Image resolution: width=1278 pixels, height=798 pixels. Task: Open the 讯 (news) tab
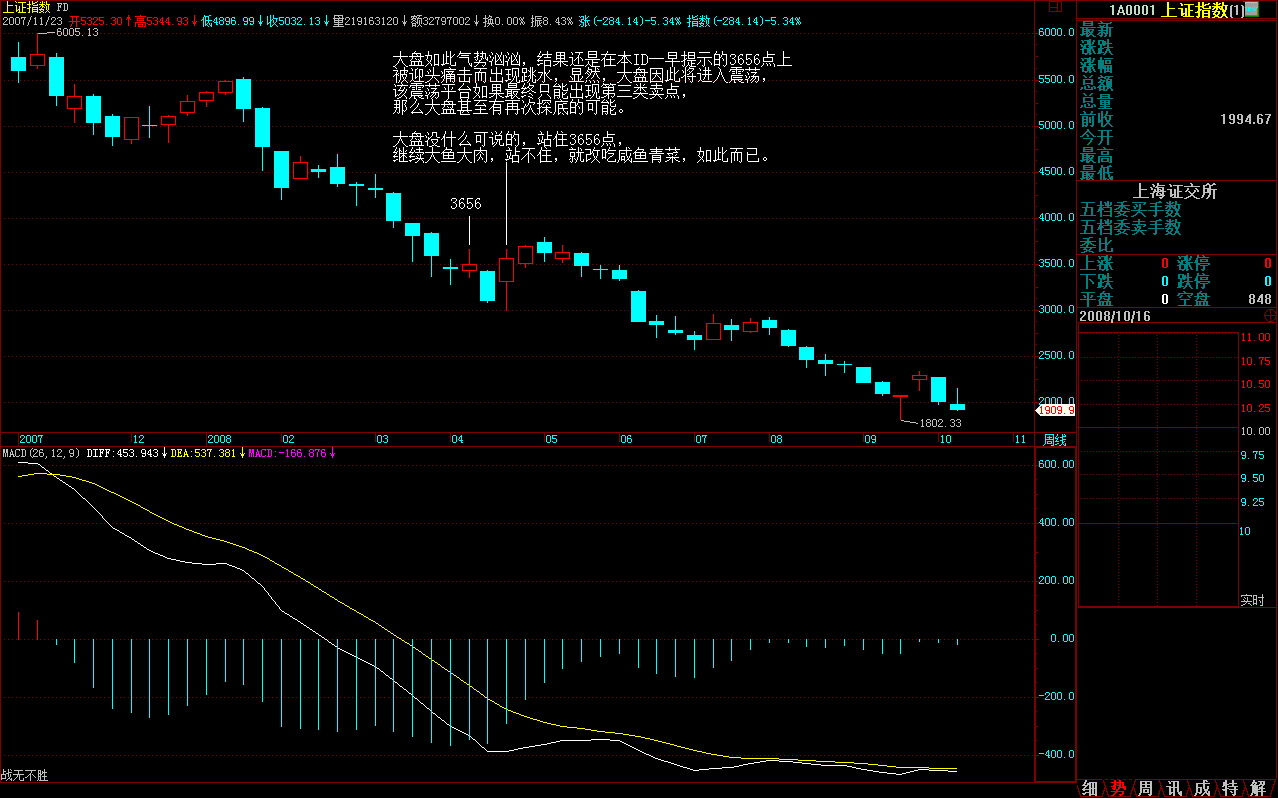click(1174, 788)
